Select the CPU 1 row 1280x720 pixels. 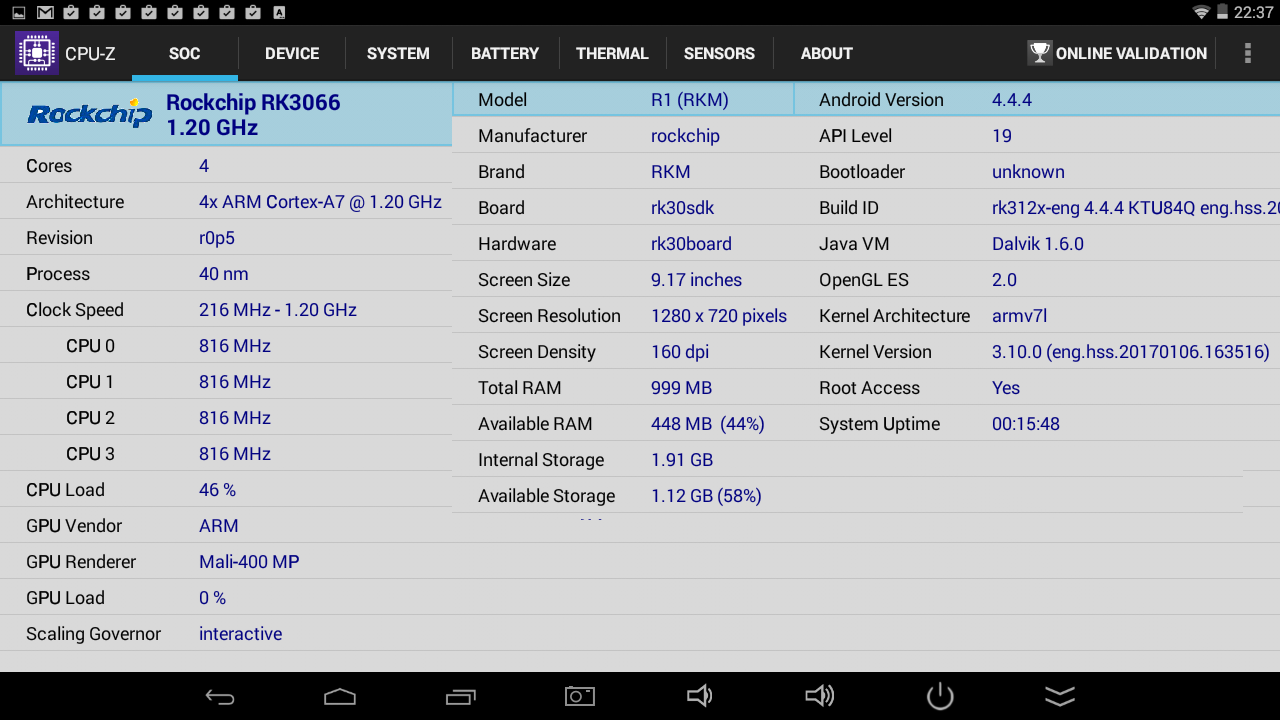coord(226,382)
